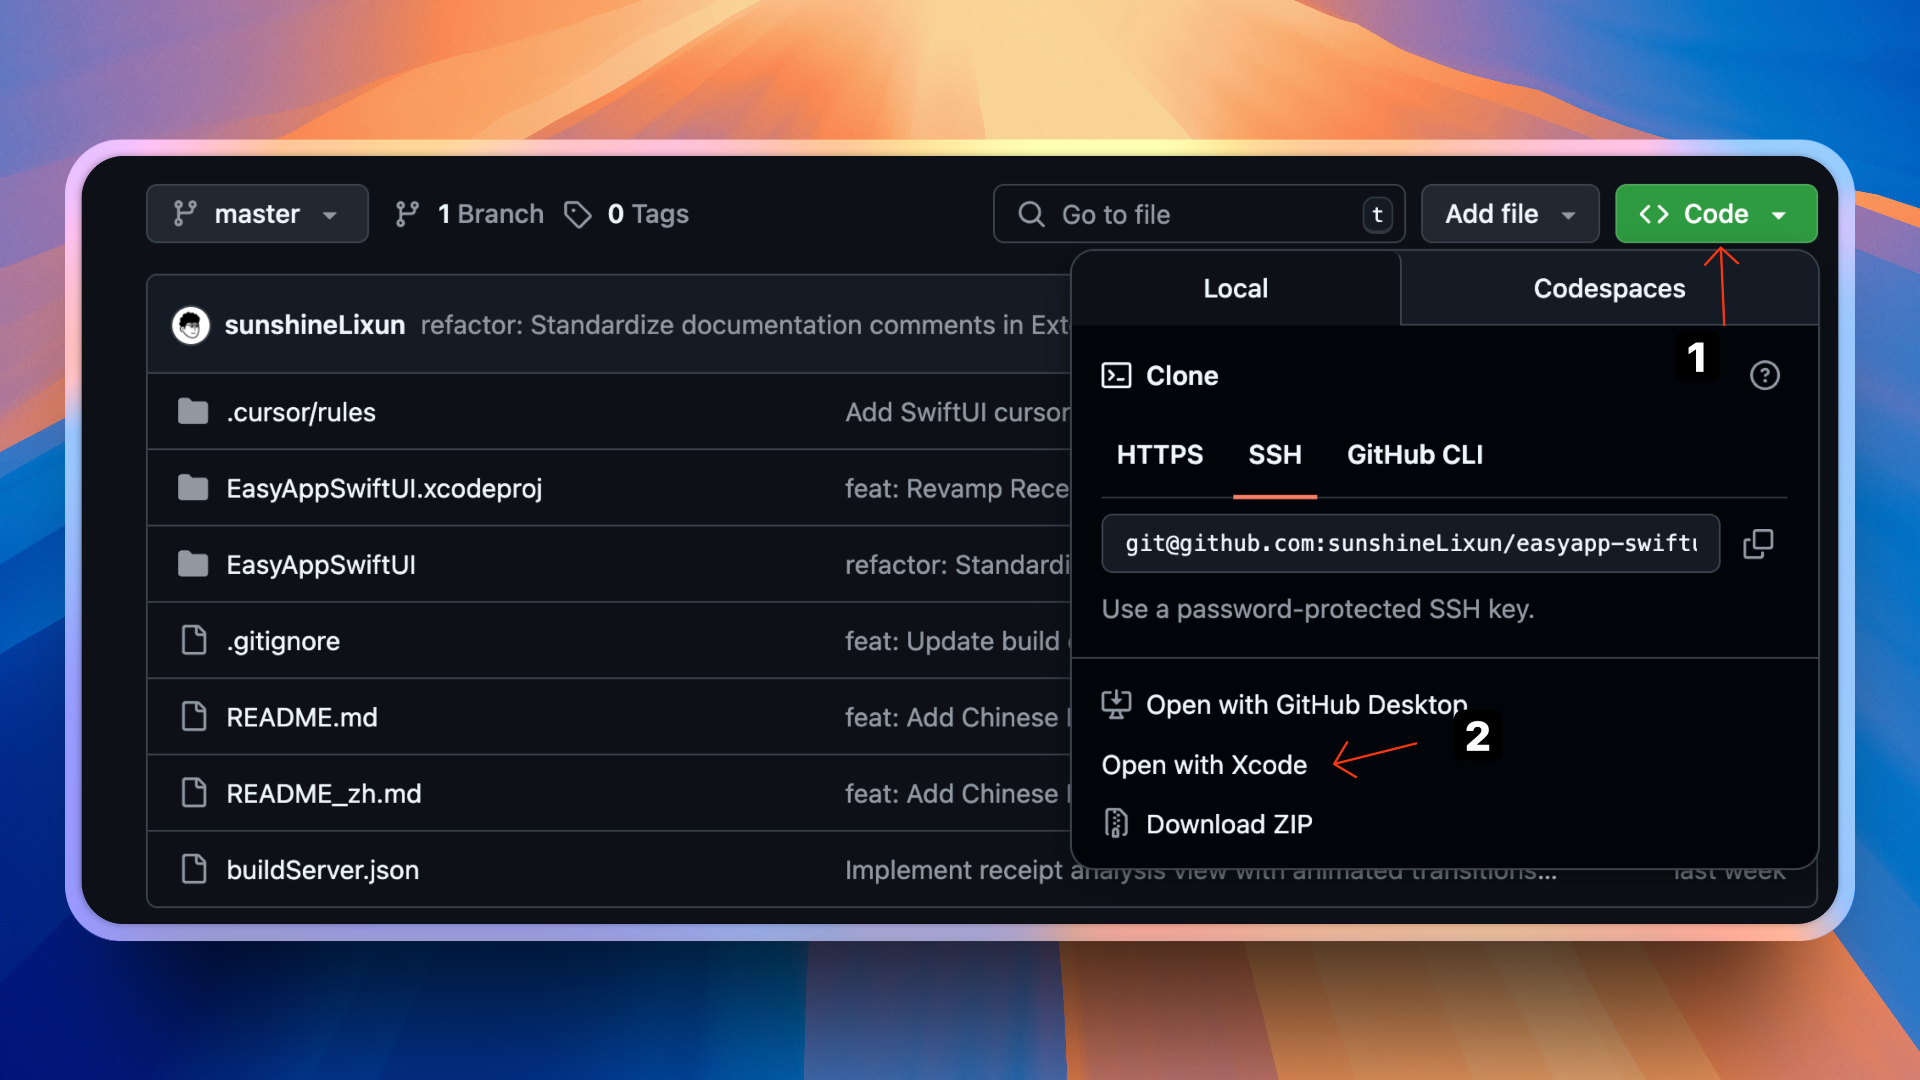Click the .cursor/rules folder icon
Image resolution: width=1920 pixels, height=1080 pixels.
(193, 412)
